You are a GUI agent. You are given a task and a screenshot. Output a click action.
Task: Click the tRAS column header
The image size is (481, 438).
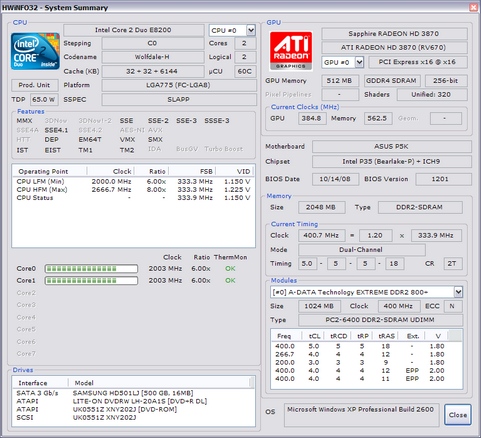pyautogui.click(x=386, y=336)
